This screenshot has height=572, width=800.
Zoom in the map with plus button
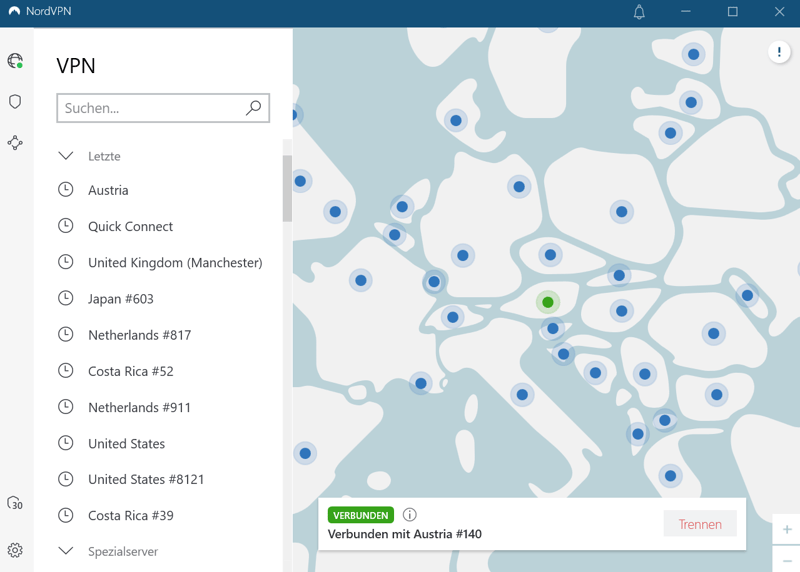(x=787, y=529)
